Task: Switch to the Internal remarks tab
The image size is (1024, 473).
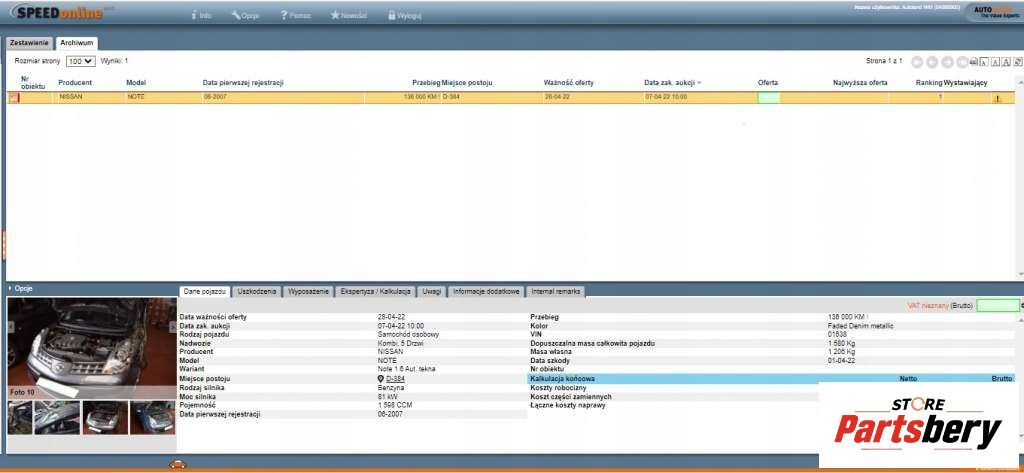Action: [556, 291]
